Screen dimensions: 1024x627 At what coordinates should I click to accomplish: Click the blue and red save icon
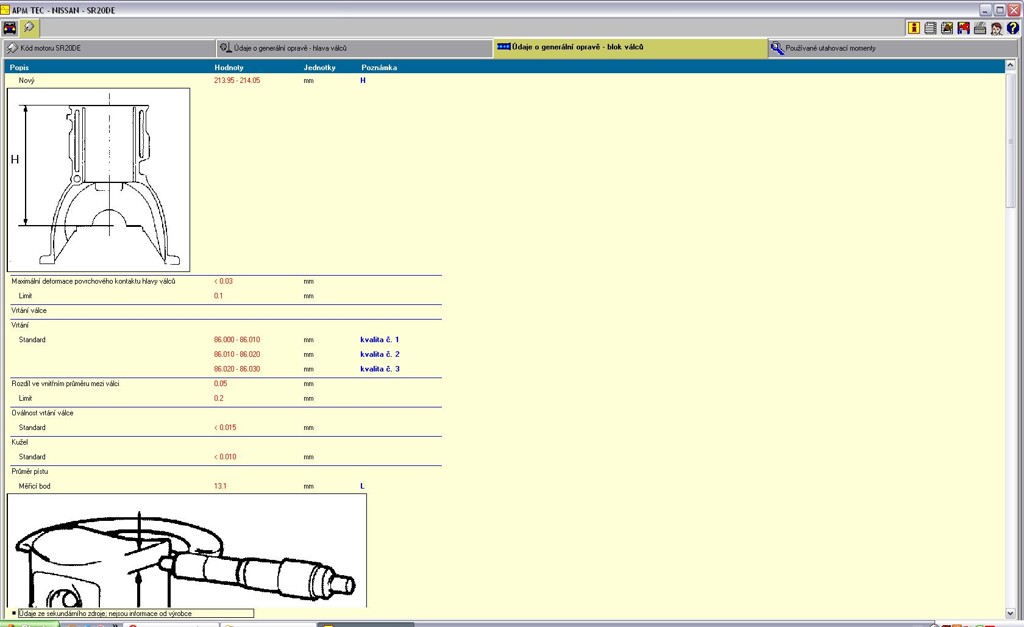point(963,28)
